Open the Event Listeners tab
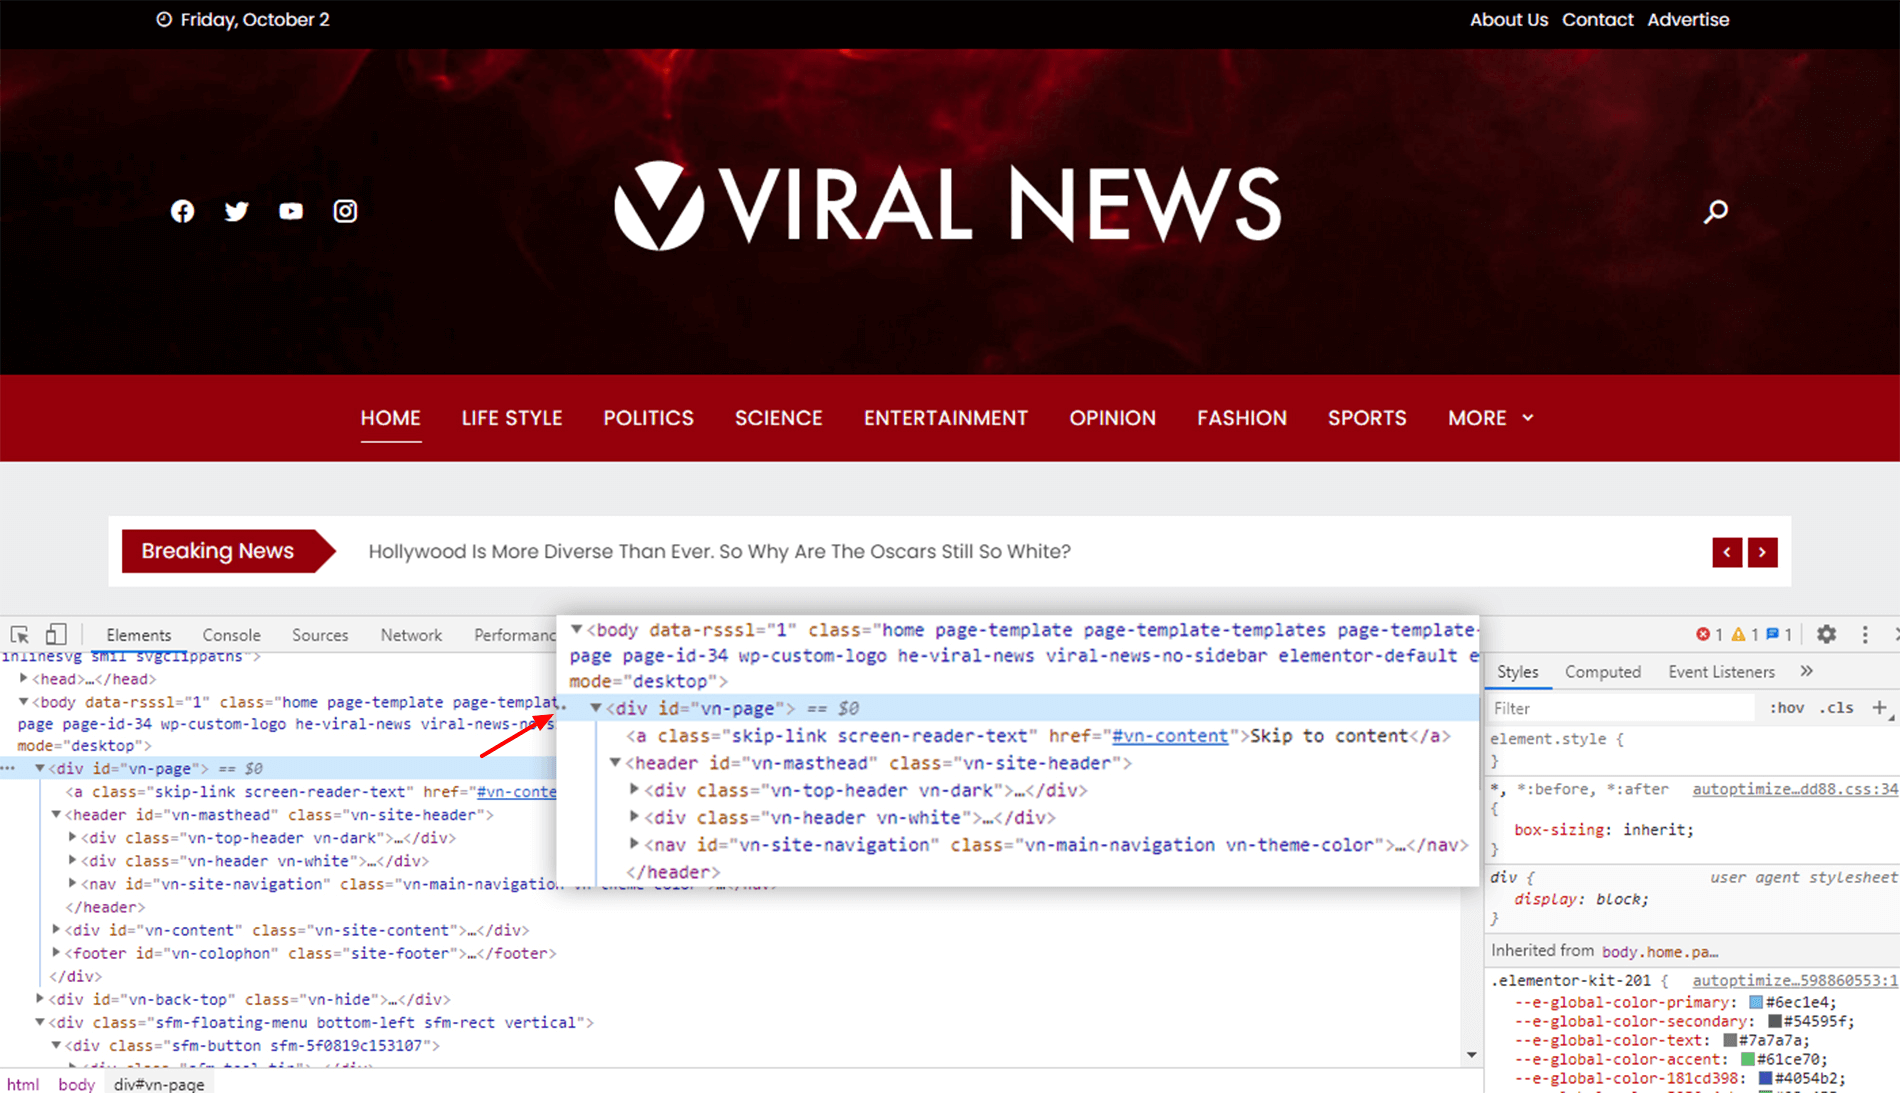 point(1721,672)
